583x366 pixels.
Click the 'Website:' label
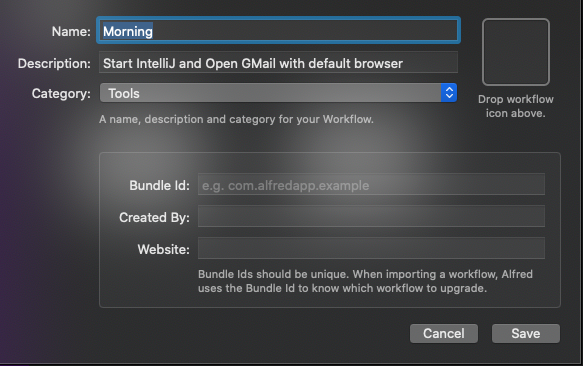point(164,249)
